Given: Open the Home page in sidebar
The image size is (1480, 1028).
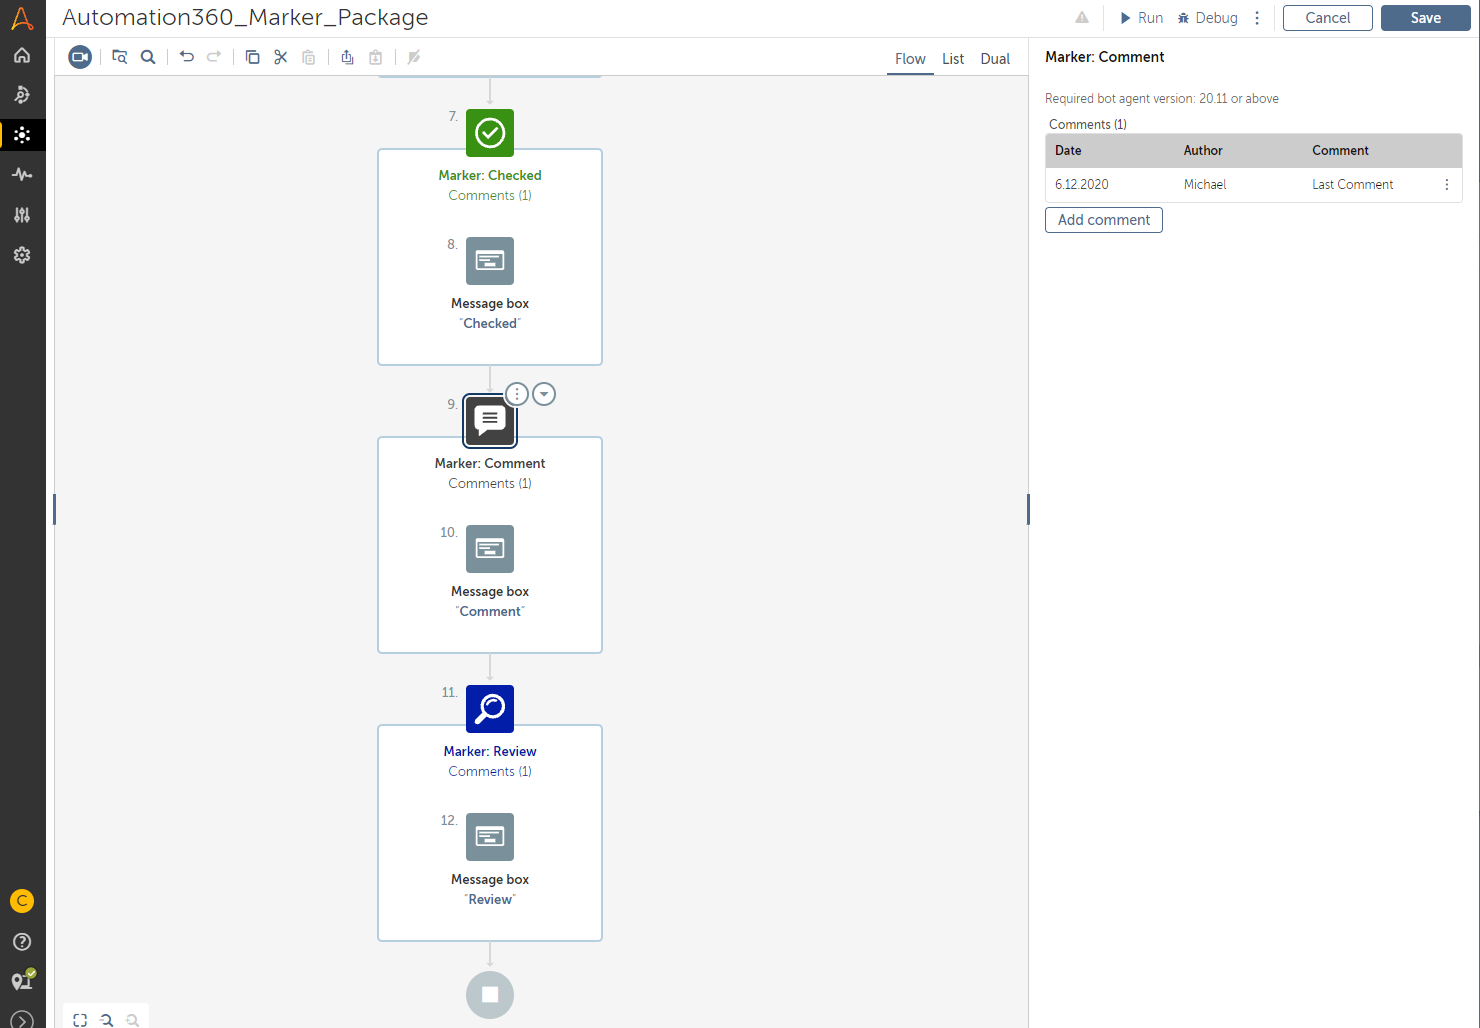Looking at the screenshot, I should pyautogui.click(x=22, y=55).
